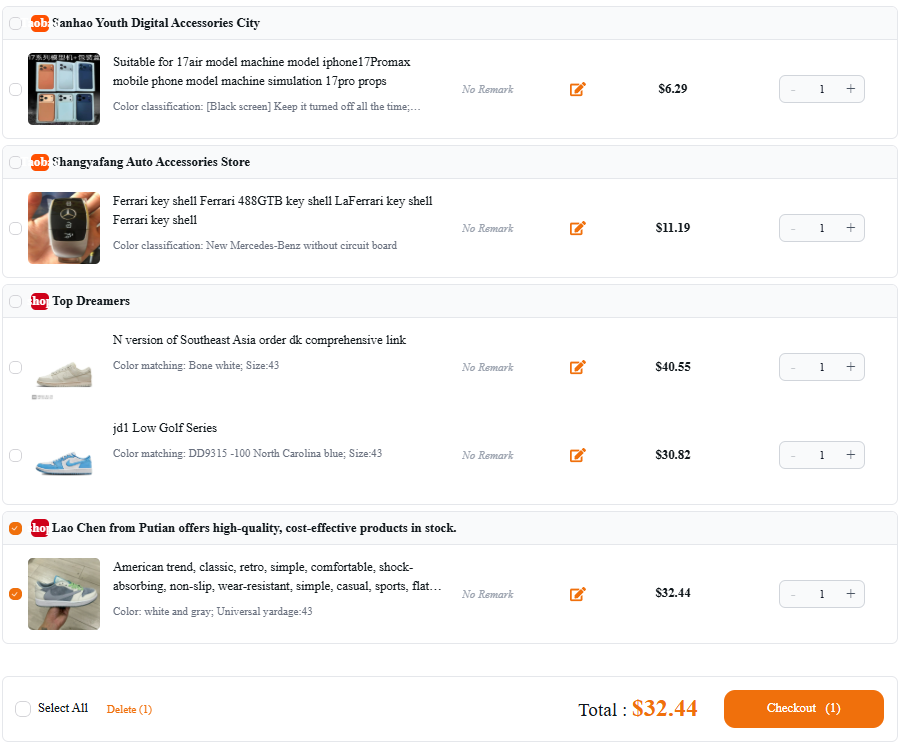
Task: Edit remark for jd1 Low Golf Series
Action: click(577, 455)
